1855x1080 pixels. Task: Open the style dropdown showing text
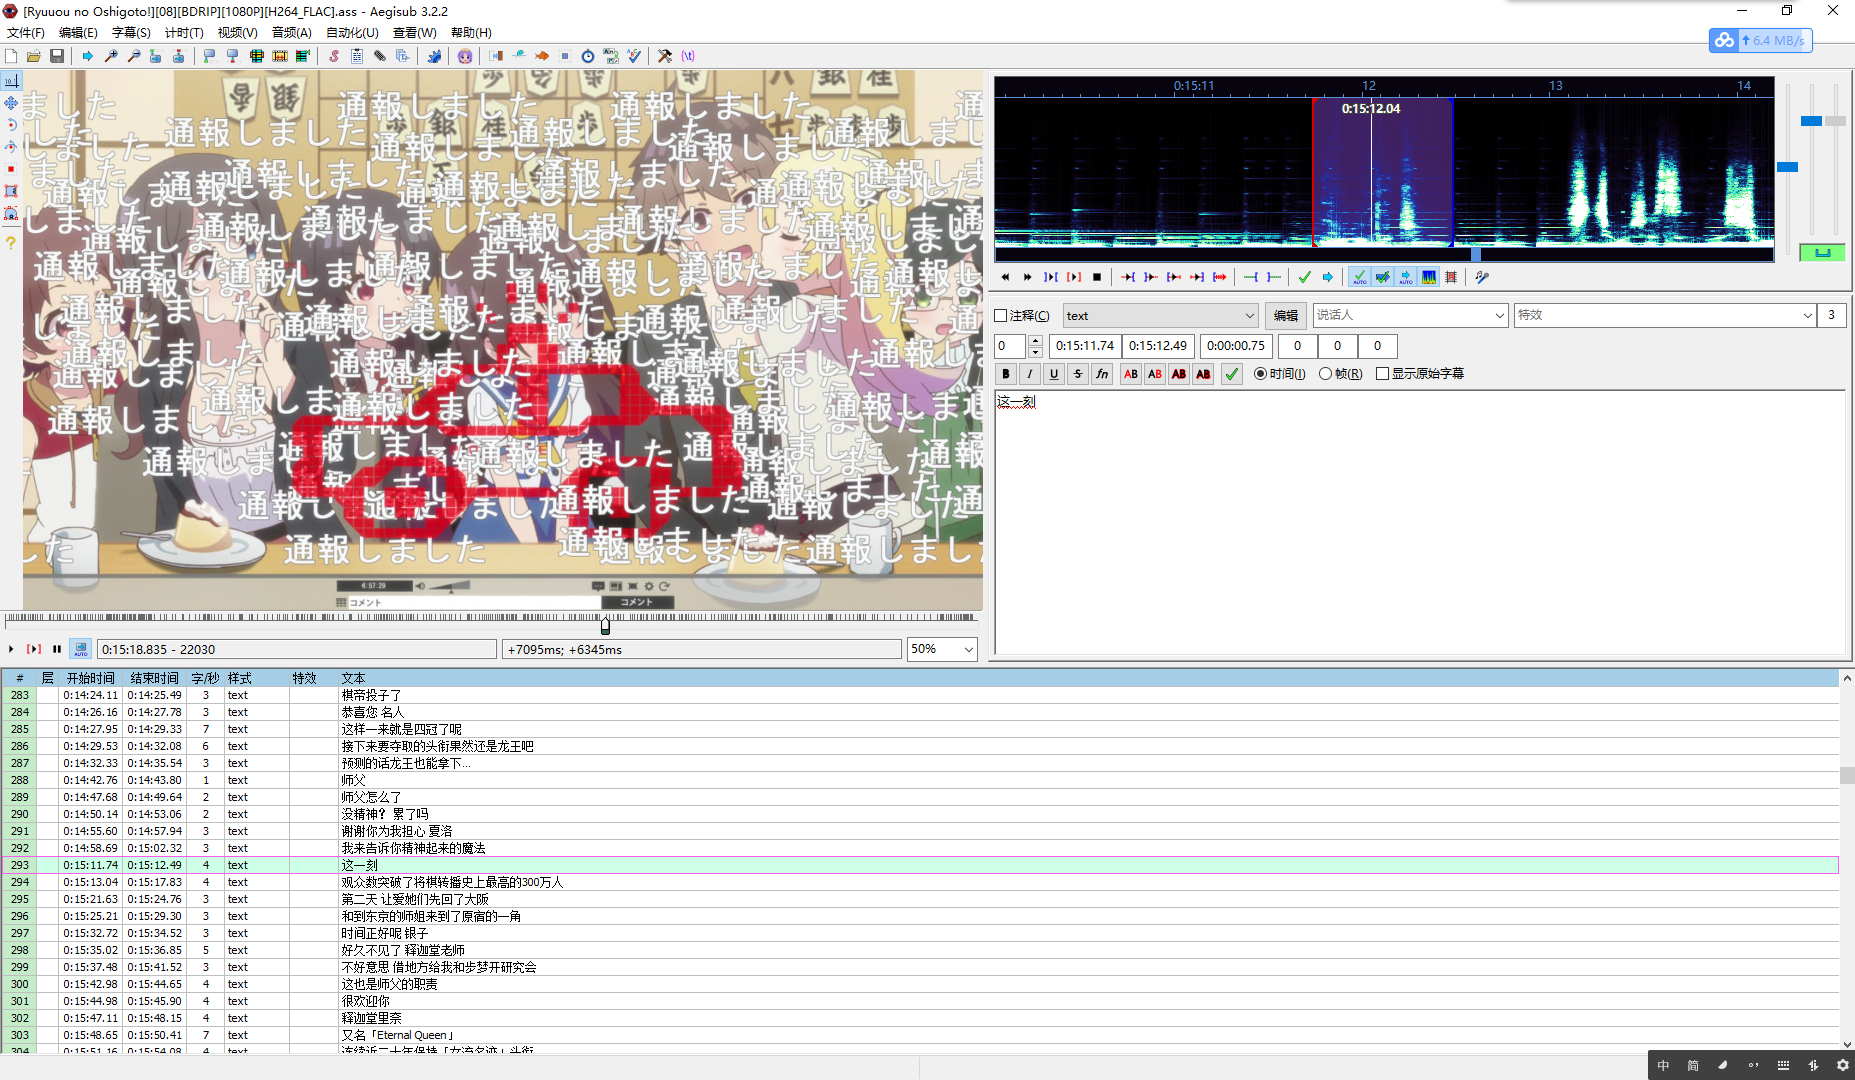click(1160, 316)
